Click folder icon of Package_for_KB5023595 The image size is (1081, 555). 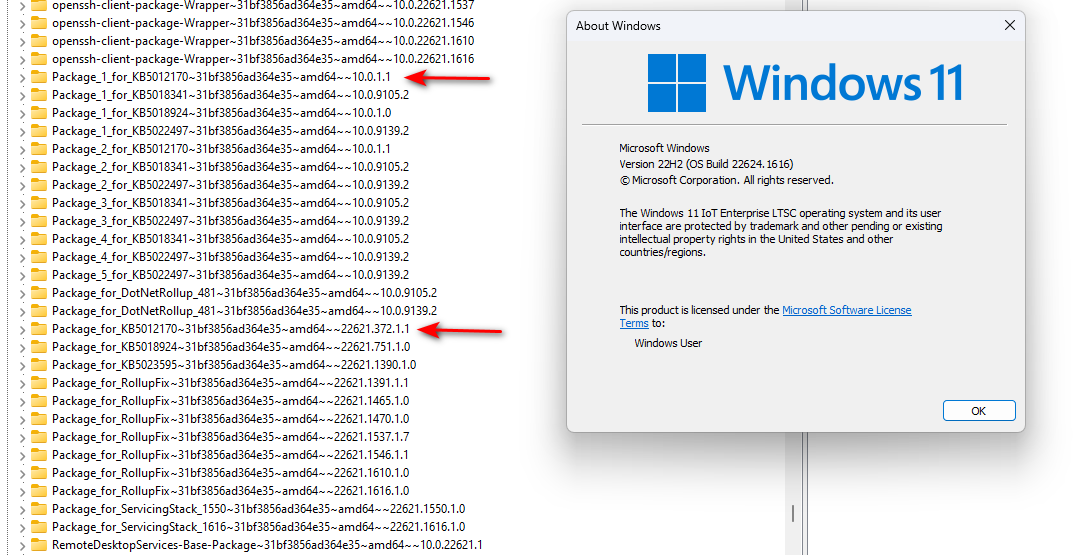[39, 365]
